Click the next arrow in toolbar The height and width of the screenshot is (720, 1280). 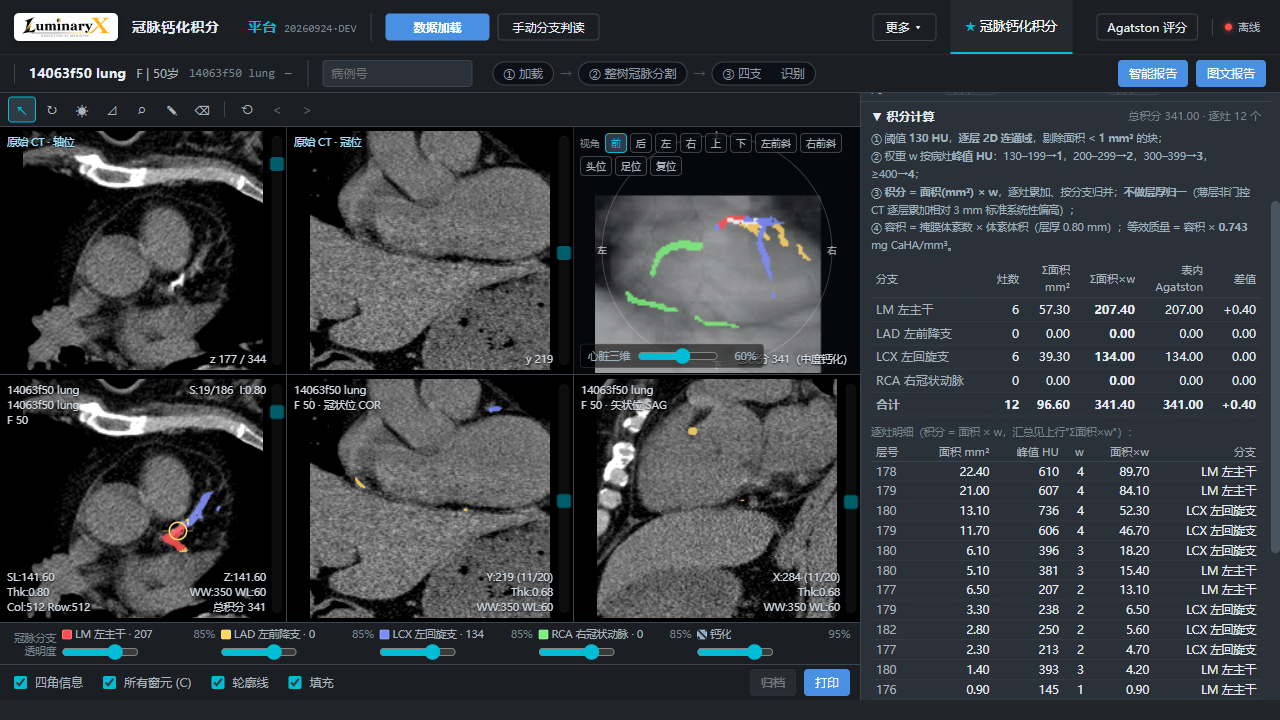(x=307, y=110)
